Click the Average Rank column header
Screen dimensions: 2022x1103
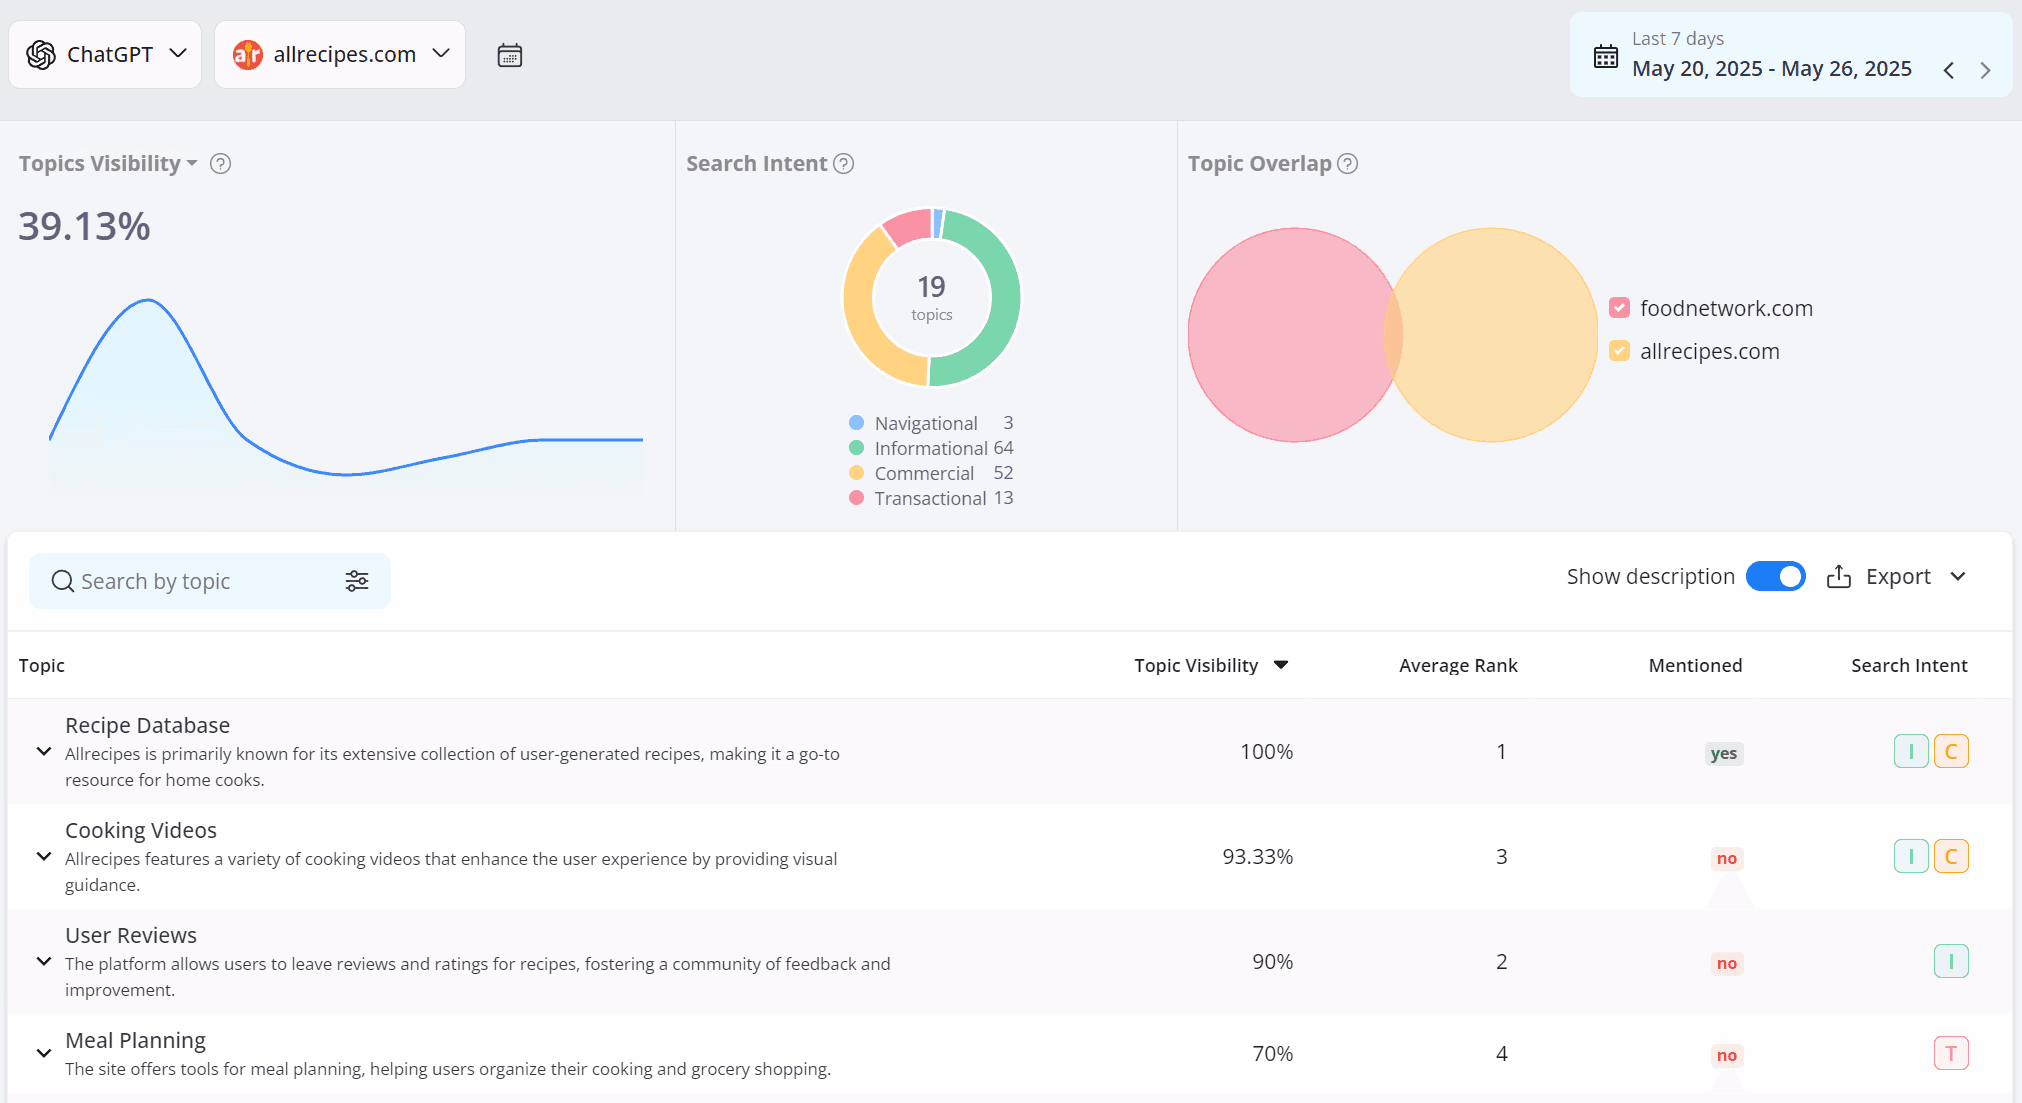pos(1457,666)
